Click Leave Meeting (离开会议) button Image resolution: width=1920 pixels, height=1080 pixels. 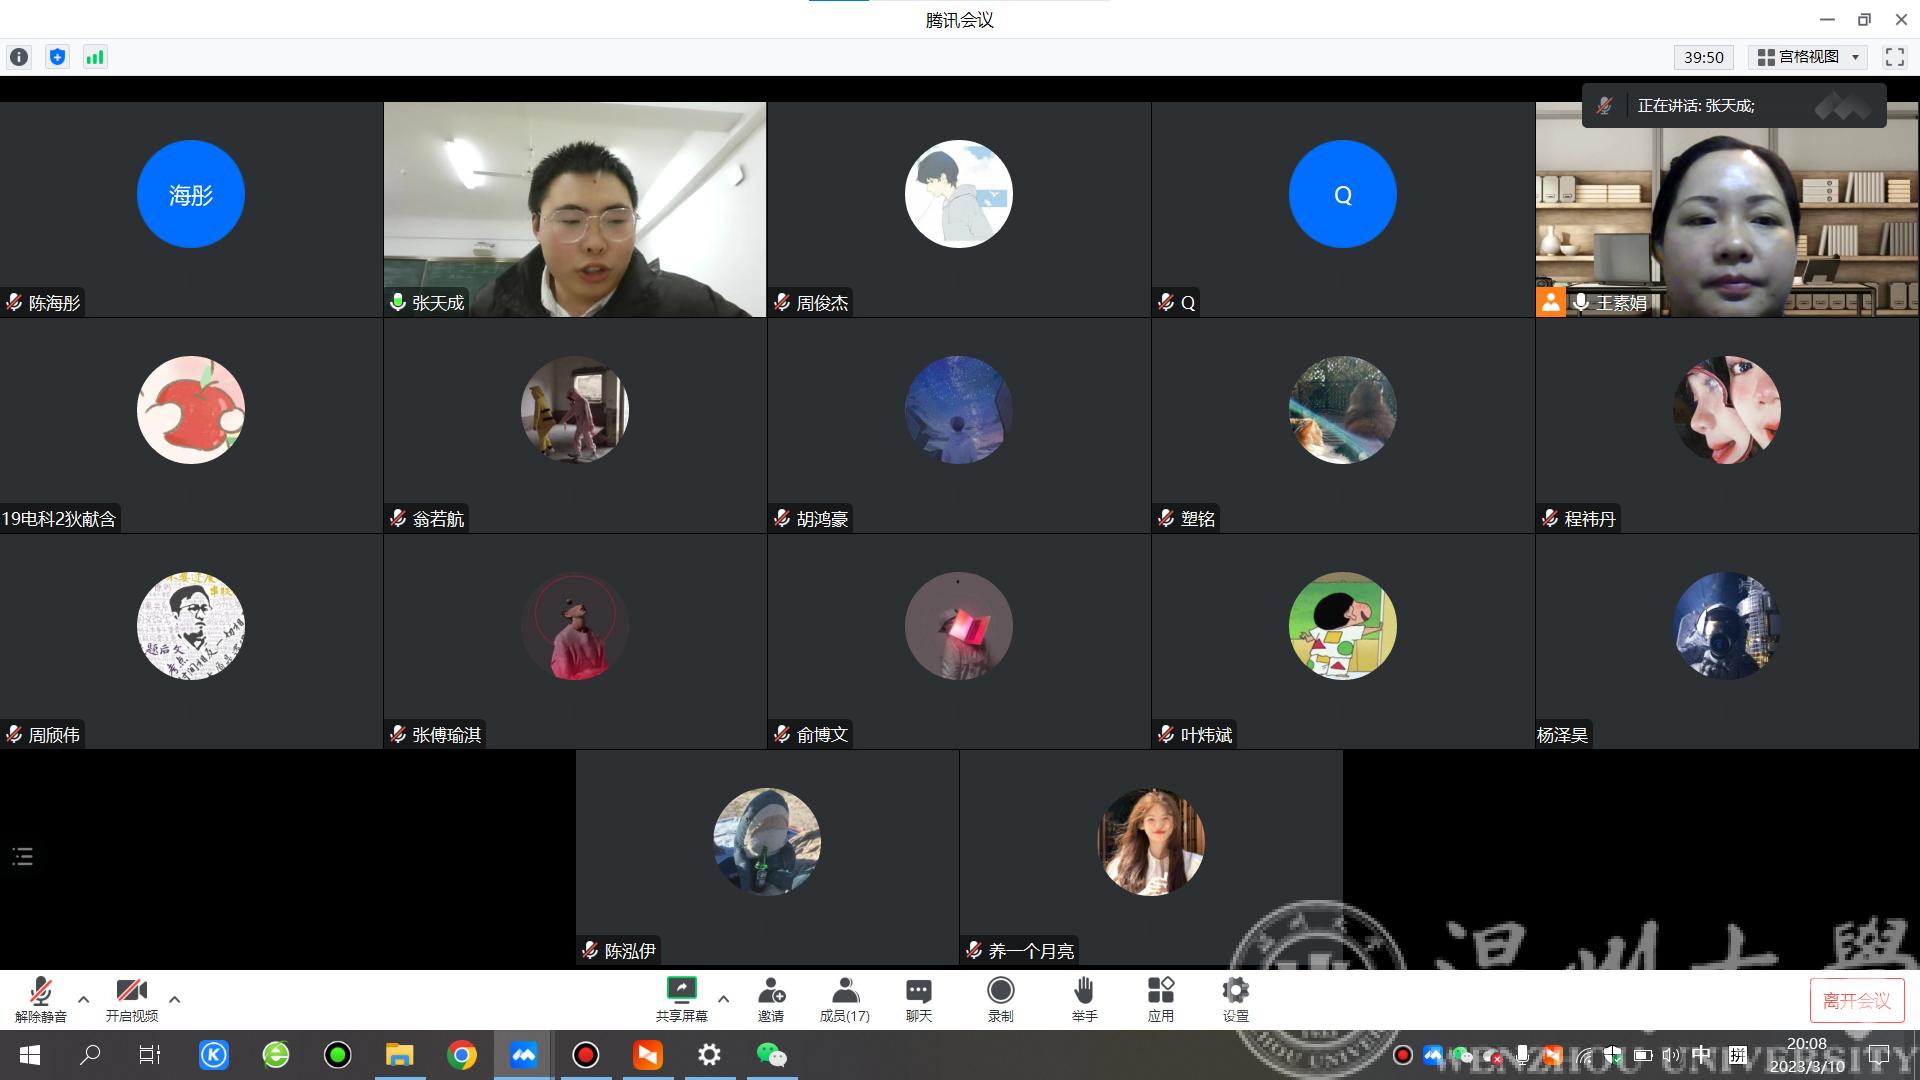tap(1856, 1000)
